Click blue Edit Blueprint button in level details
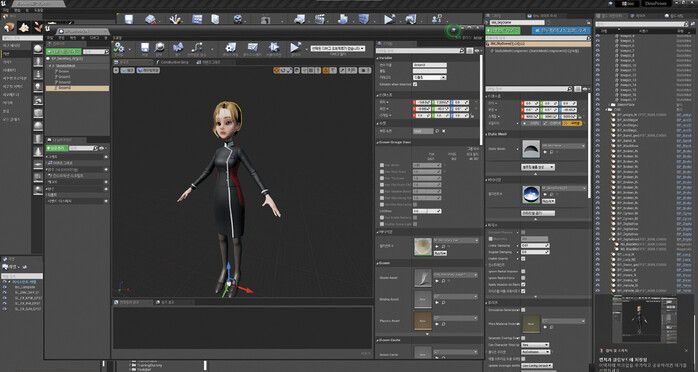 pos(561,30)
